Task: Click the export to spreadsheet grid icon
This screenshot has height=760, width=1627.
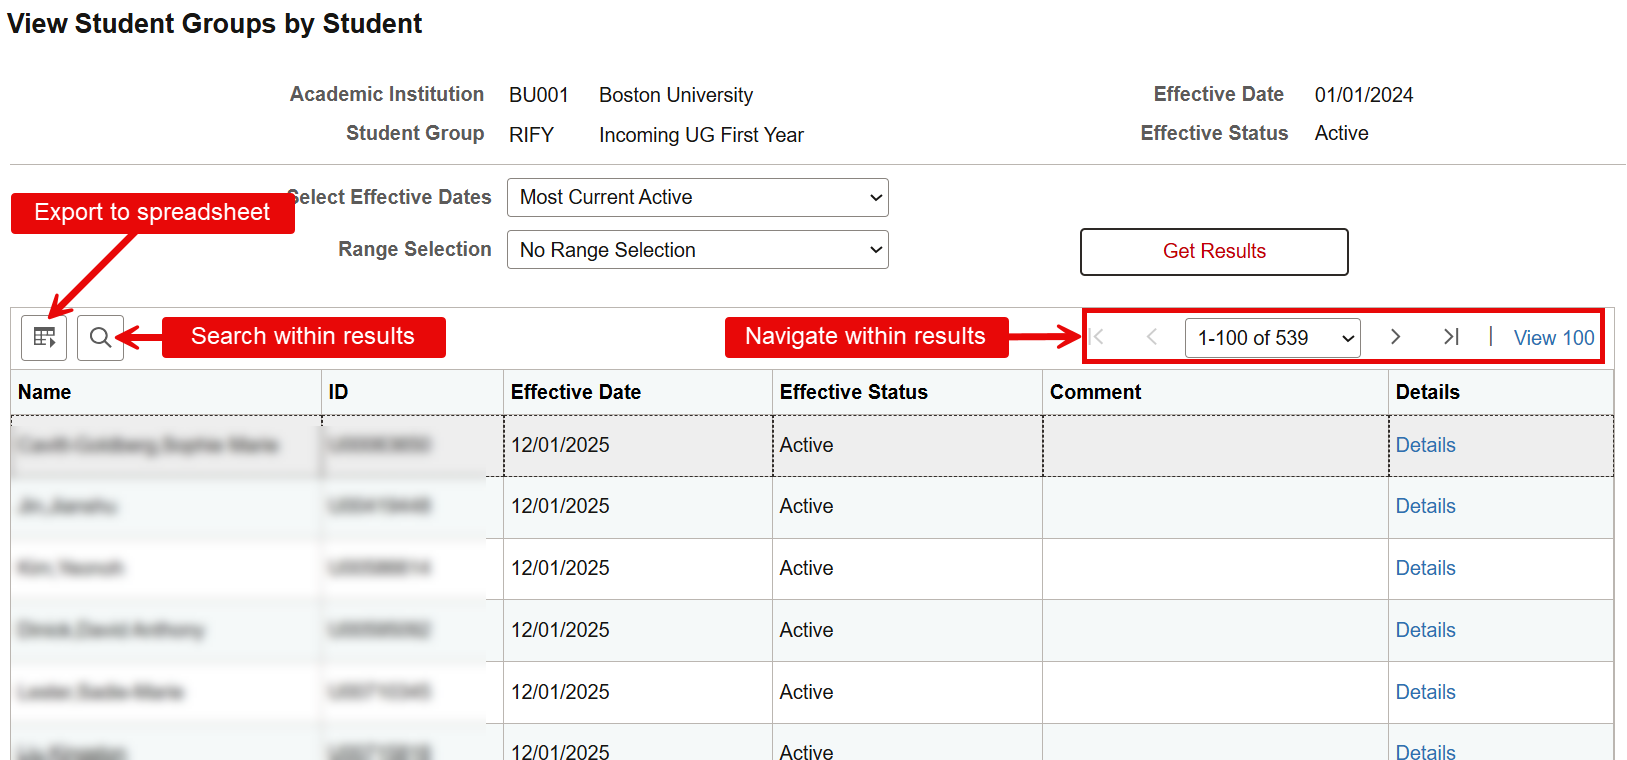Action: click(44, 338)
